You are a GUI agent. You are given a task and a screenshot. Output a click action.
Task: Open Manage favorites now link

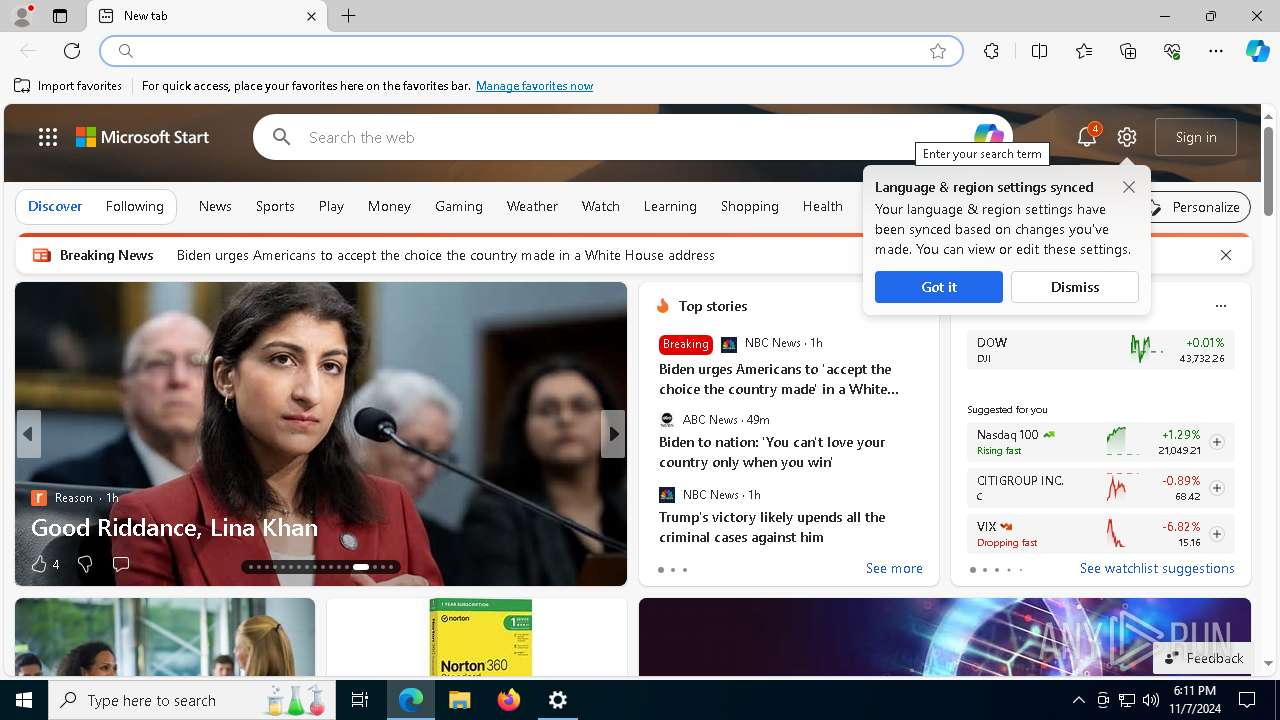(x=534, y=86)
